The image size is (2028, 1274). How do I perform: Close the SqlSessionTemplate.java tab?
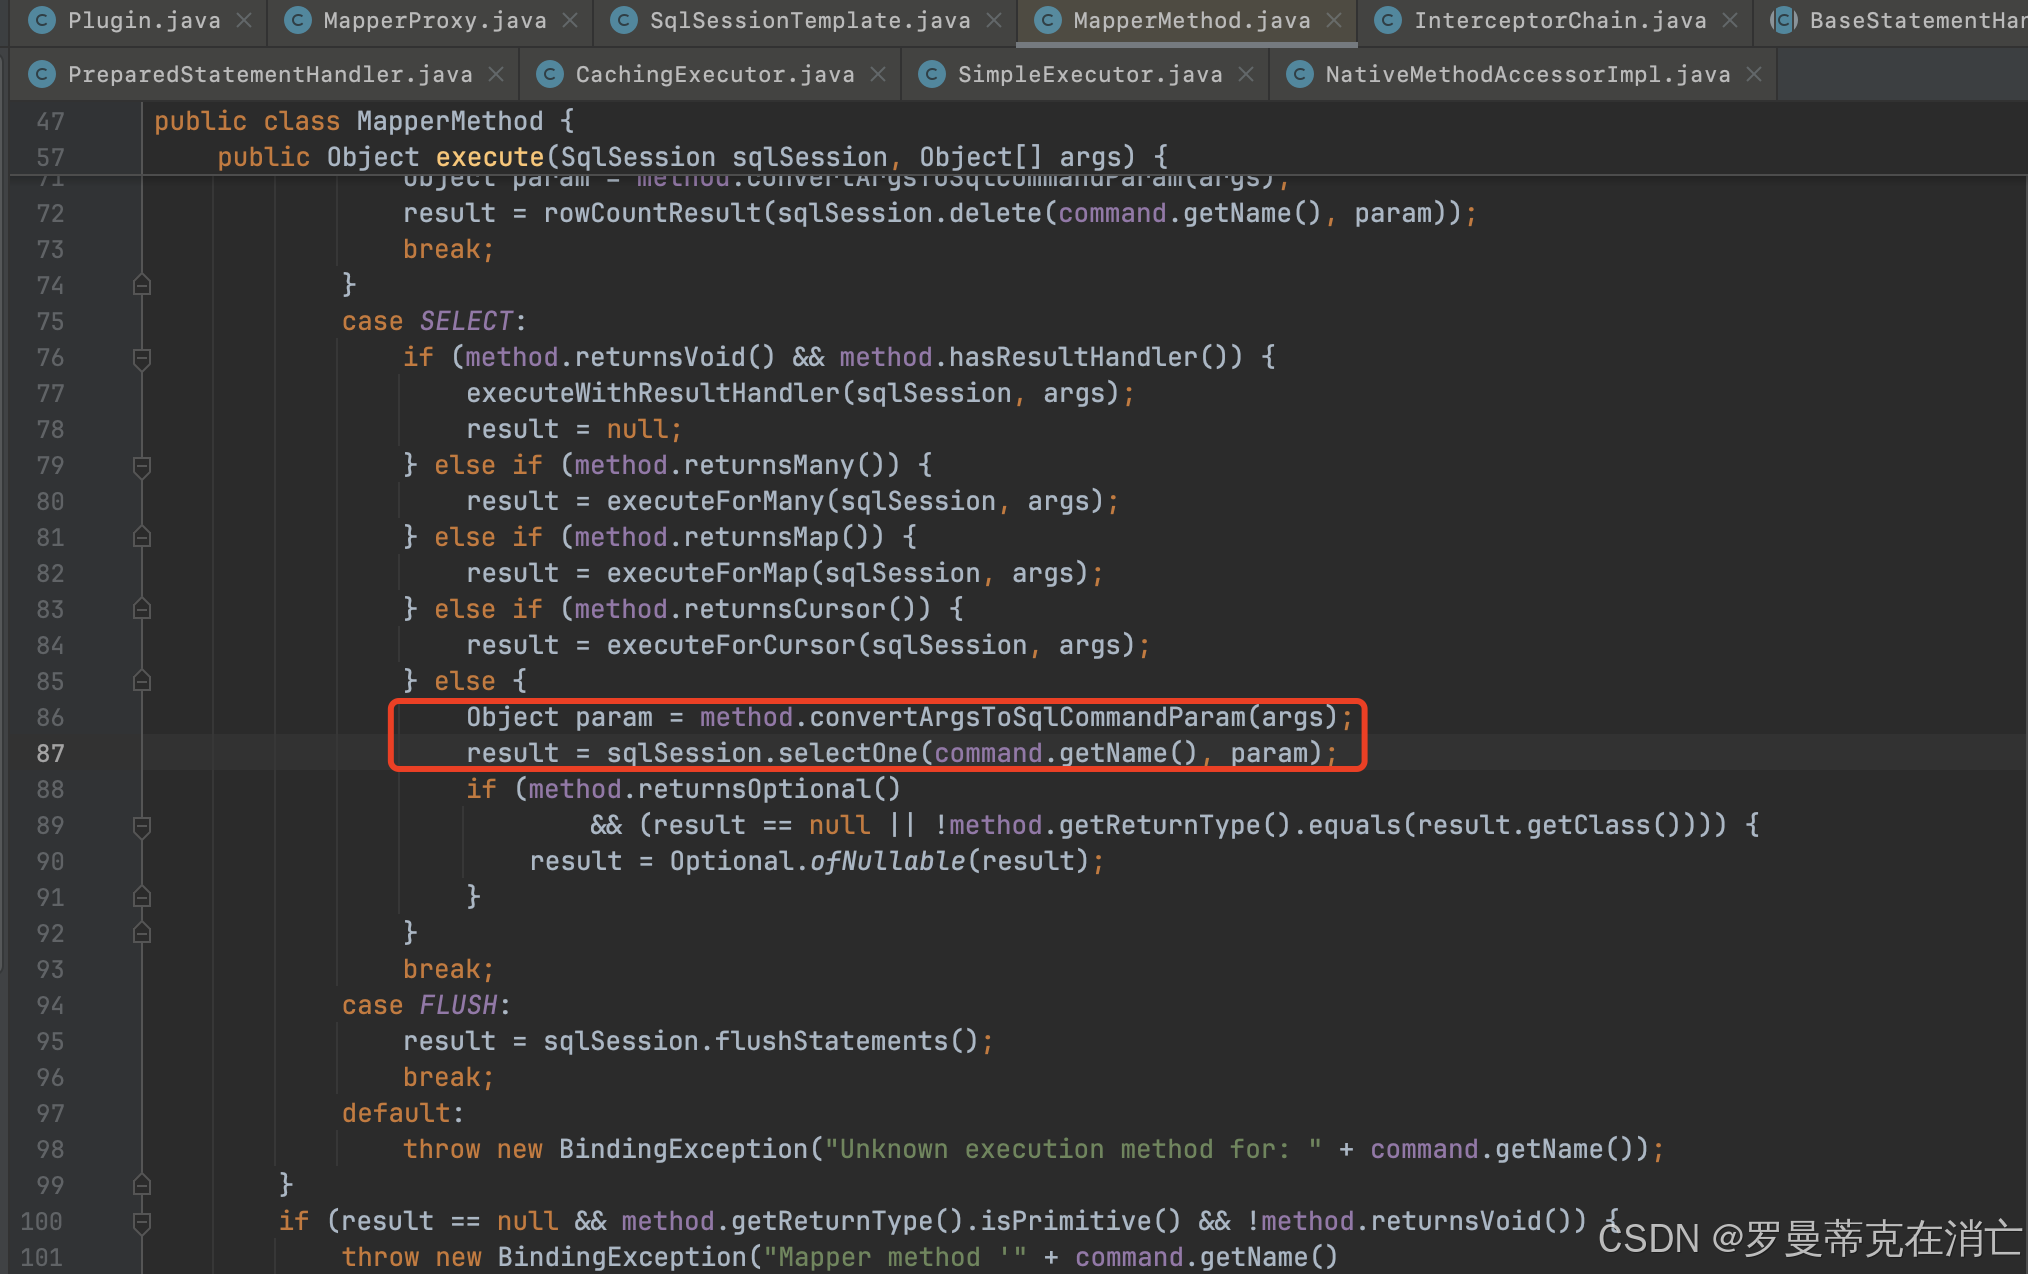pyautogui.click(x=994, y=20)
